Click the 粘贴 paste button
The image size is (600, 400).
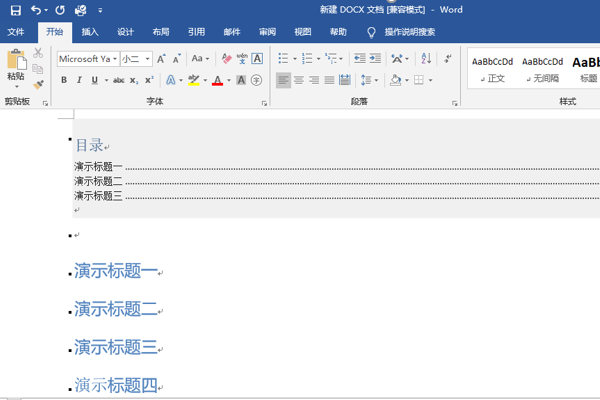pyautogui.click(x=16, y=65)
